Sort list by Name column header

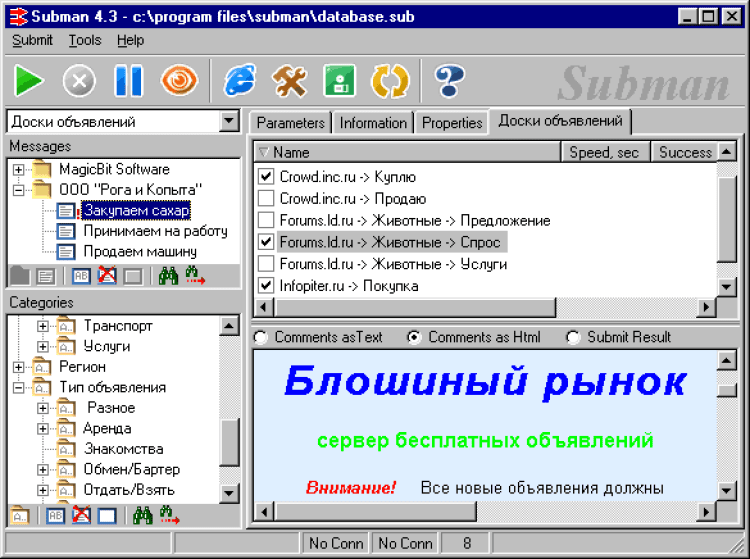point(407,152)
